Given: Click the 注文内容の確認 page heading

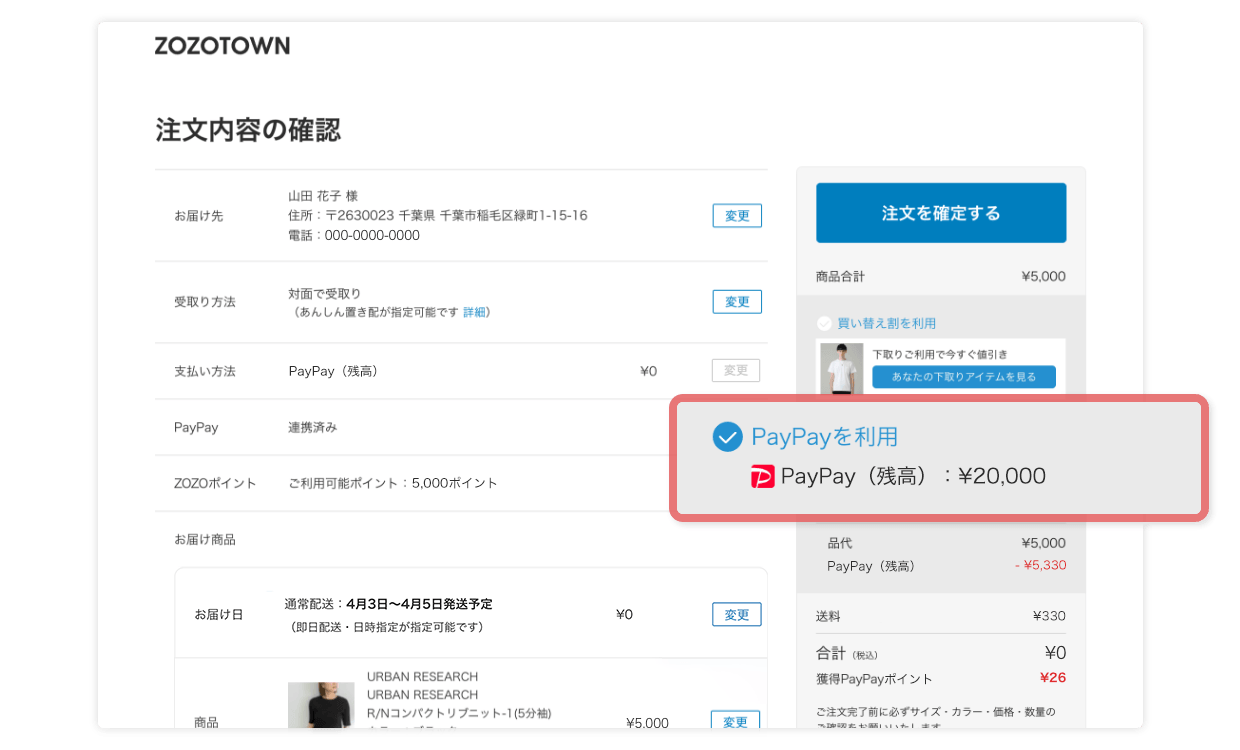Looking at the screenshot, I should point(248,130).
